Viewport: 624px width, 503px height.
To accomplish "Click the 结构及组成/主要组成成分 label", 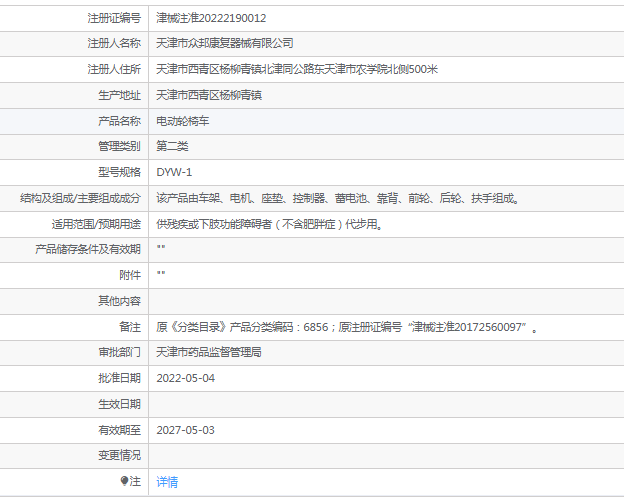I will 80,198.
